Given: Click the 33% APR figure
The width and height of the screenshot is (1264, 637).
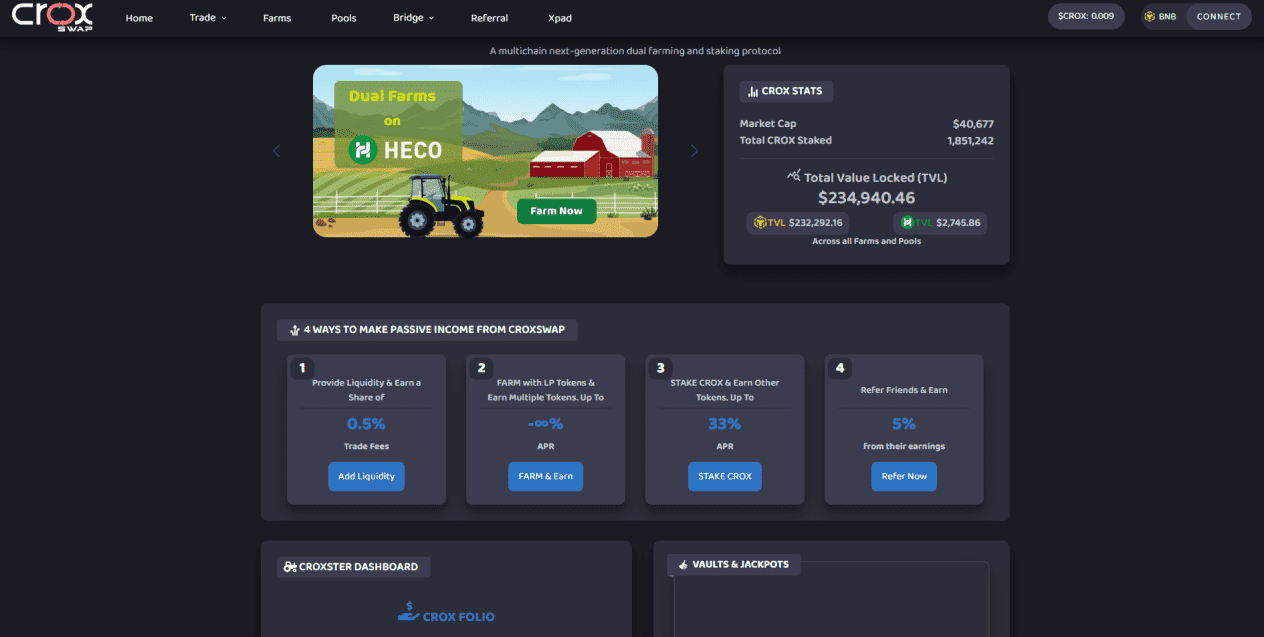Looking at the screenshot, I should (x=725, y=424).
